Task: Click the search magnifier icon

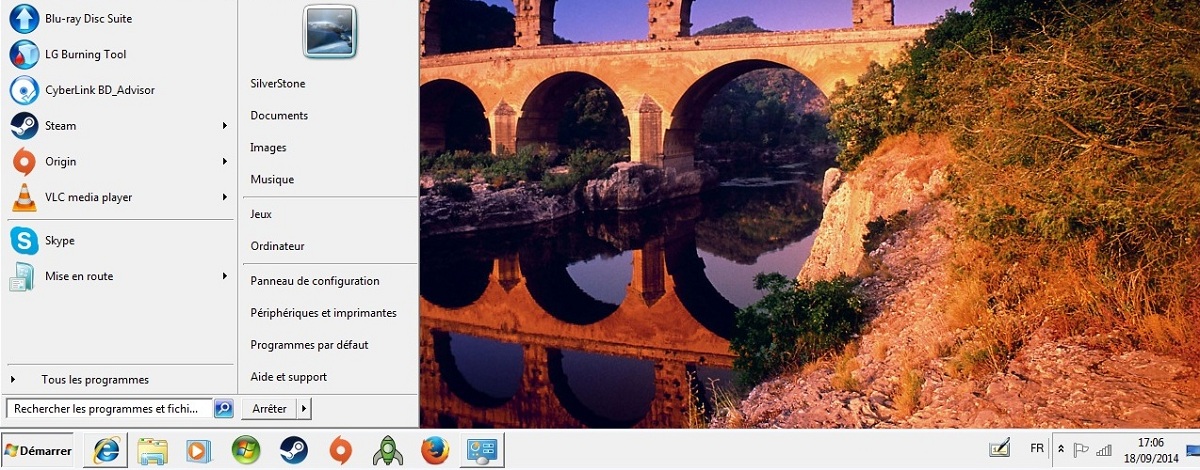Action: pos(223,408)
